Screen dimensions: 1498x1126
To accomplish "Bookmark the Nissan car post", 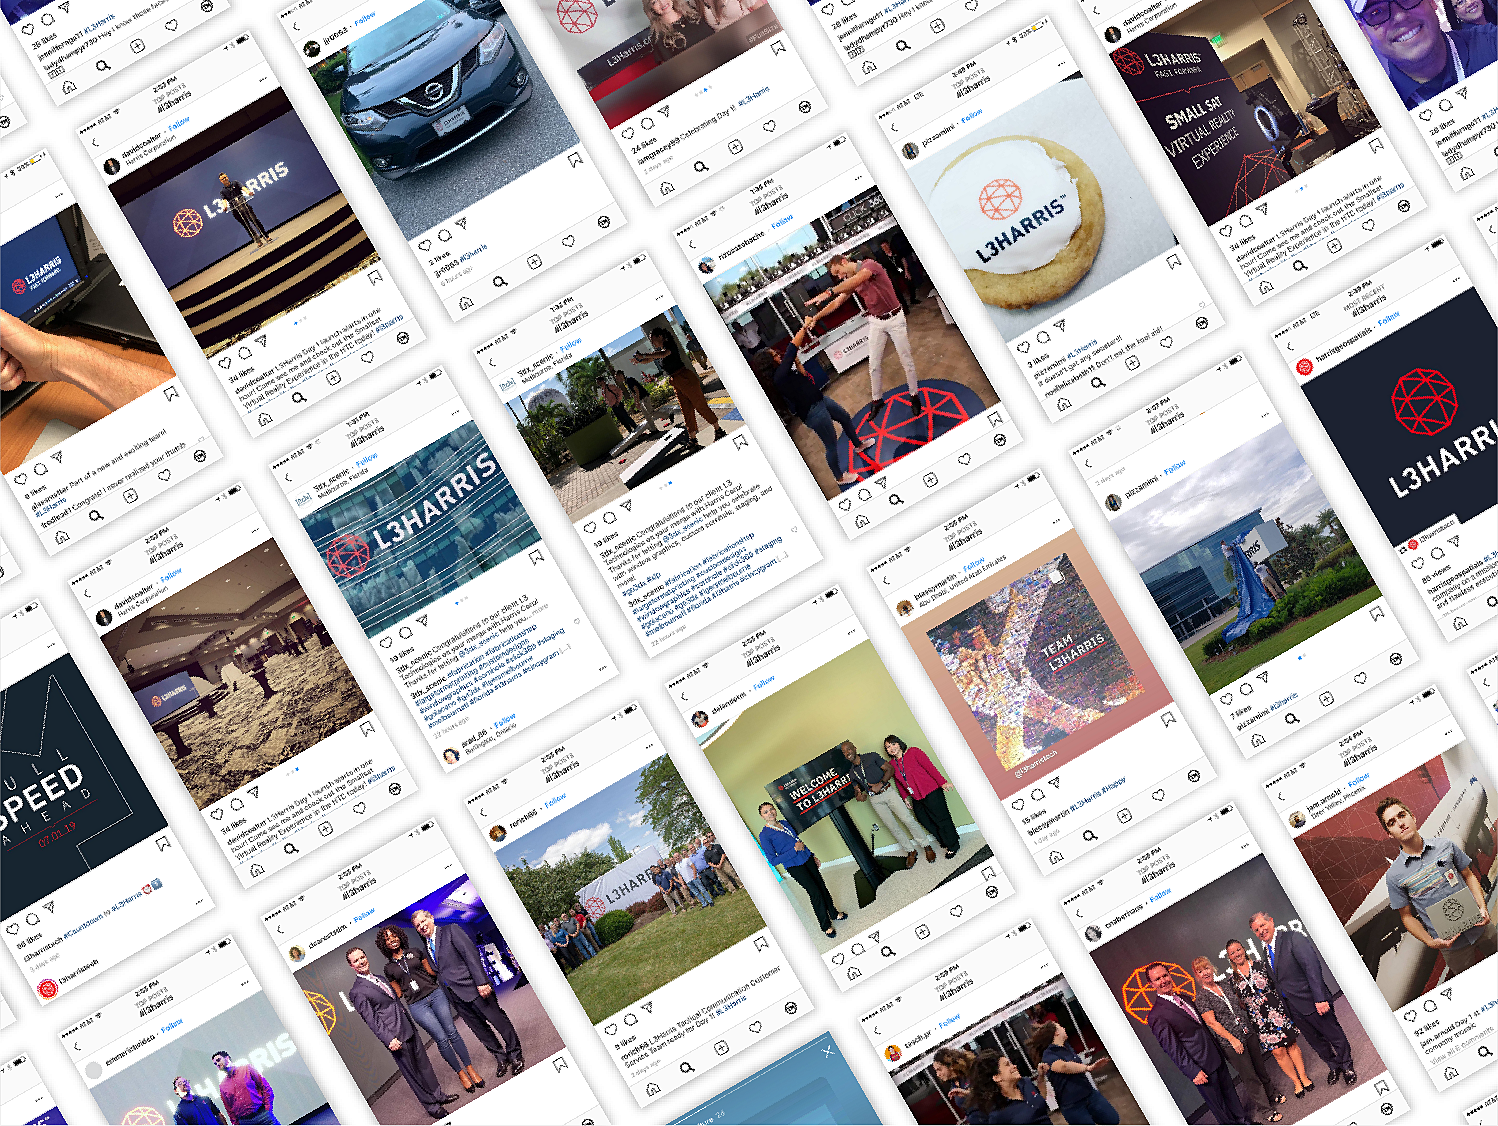I will (574, 159).
